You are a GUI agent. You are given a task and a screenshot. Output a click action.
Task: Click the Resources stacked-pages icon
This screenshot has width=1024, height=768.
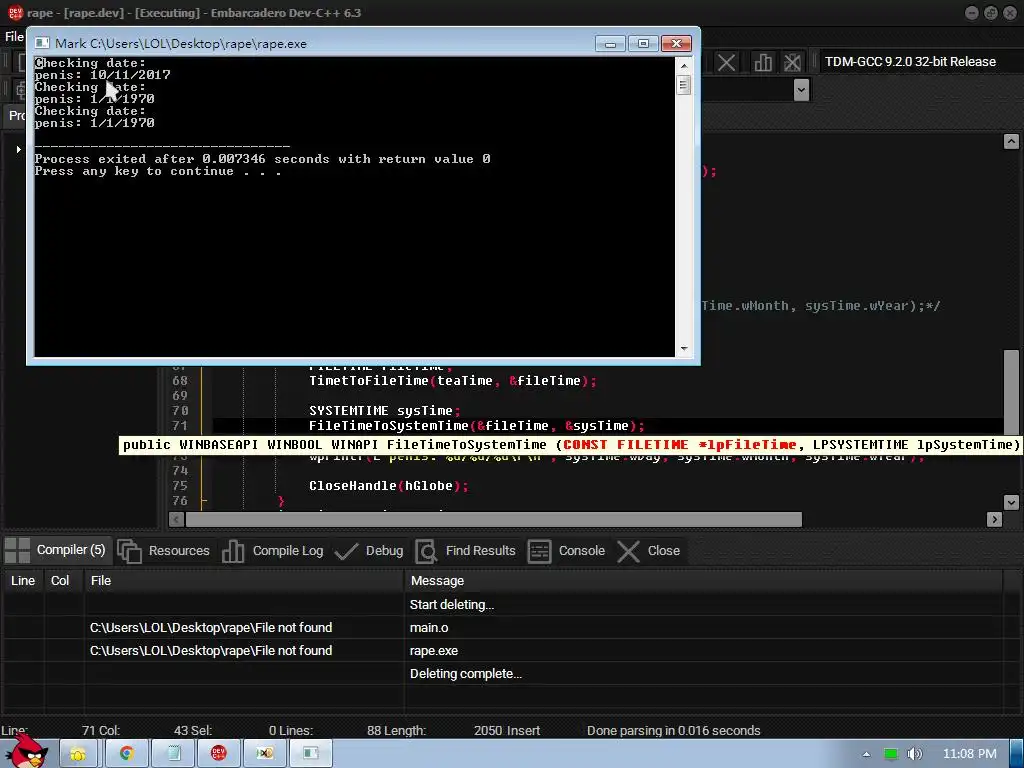pyautogui.click(x=129, y=551)
